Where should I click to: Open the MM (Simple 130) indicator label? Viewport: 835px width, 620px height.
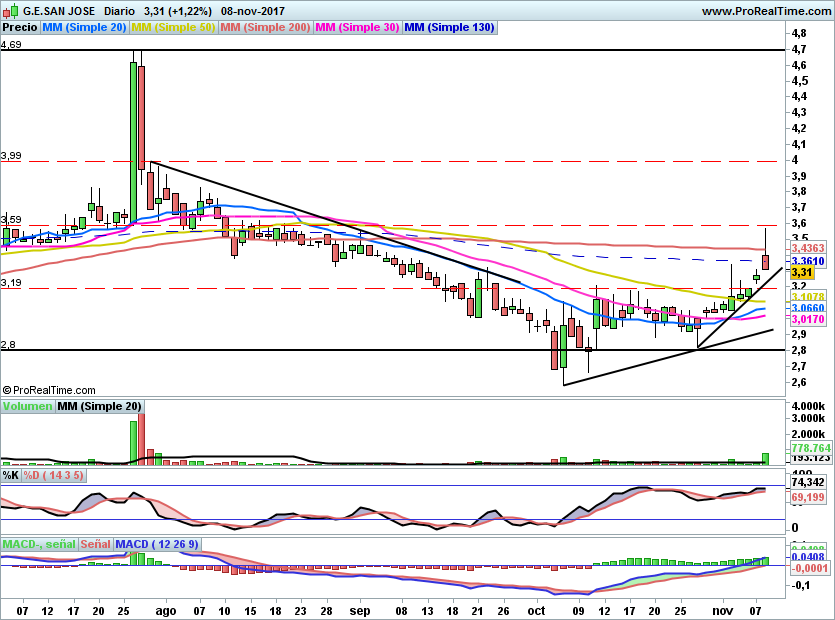click(x=449, y=28)
